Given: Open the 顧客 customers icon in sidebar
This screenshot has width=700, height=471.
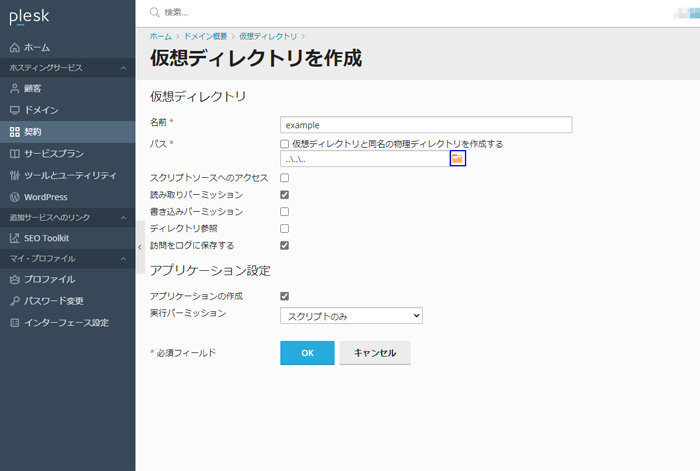Looking at the screenshot, I should (15, 88).
